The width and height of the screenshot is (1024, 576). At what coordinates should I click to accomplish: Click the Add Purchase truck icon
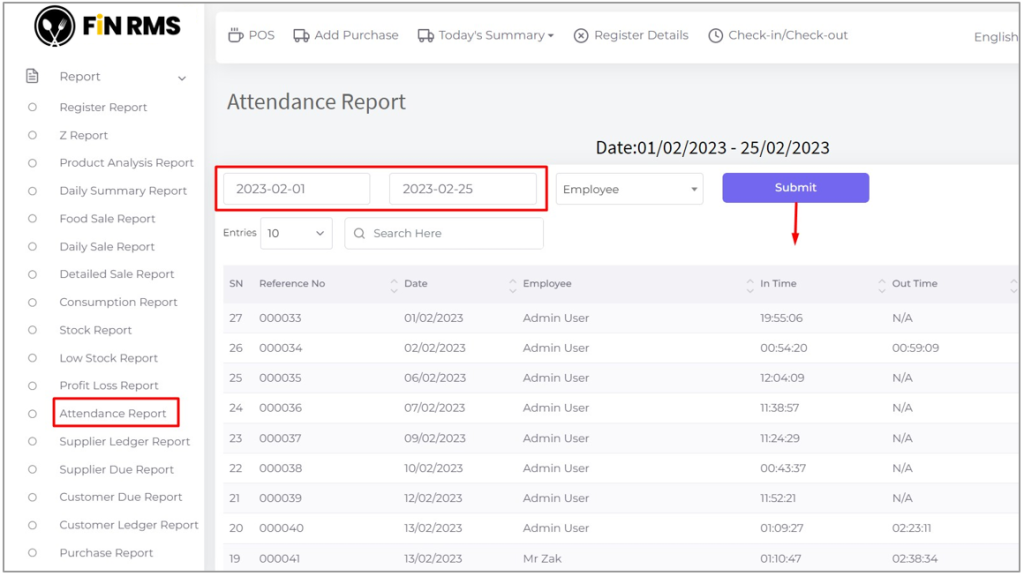tap(301, 35)
